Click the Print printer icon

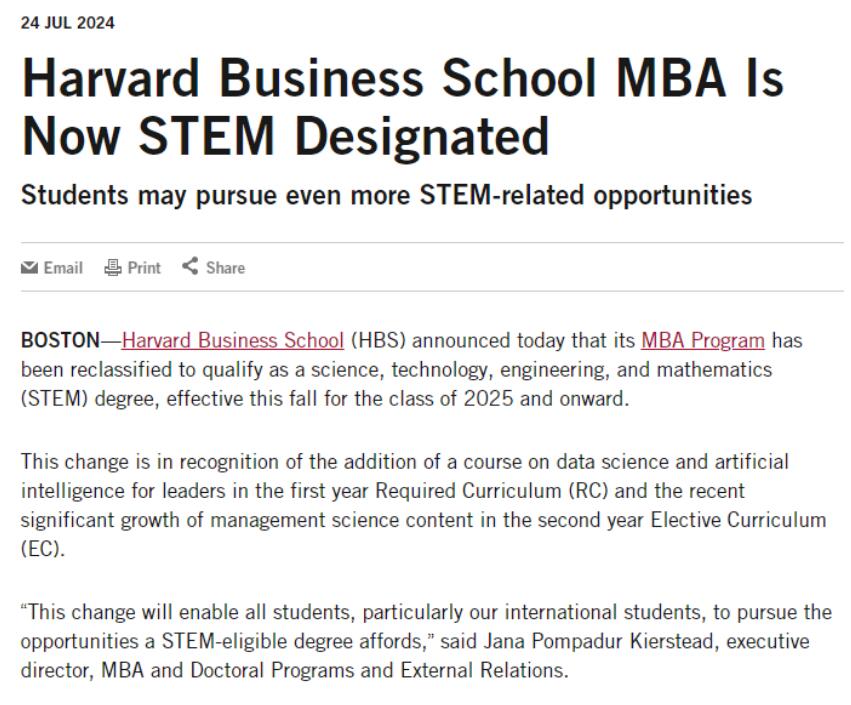click(112, 267)
